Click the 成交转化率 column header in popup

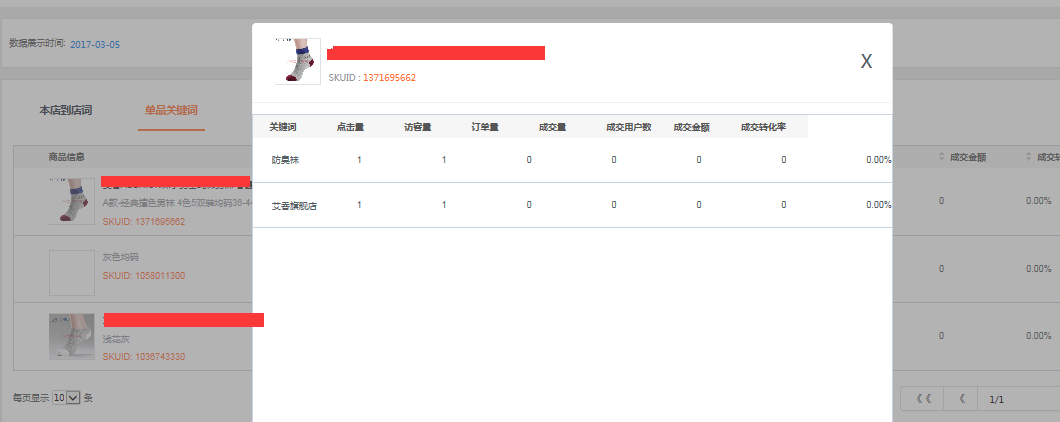pyautogui.click(x=763, y=127)
